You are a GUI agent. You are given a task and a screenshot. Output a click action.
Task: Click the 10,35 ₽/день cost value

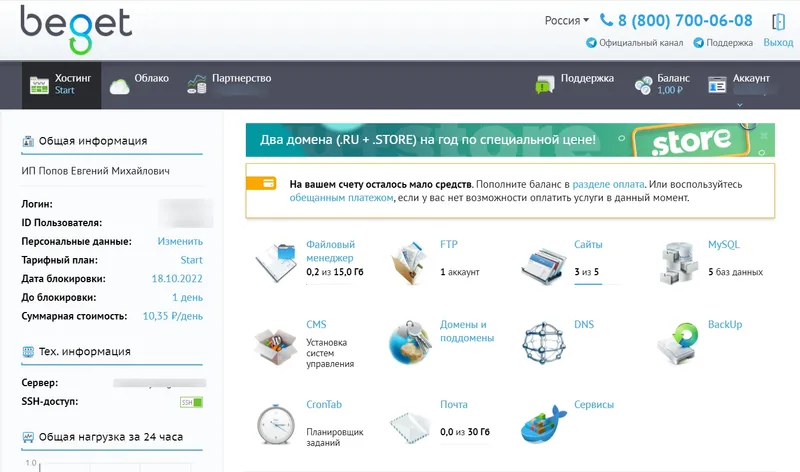(172, 316)
